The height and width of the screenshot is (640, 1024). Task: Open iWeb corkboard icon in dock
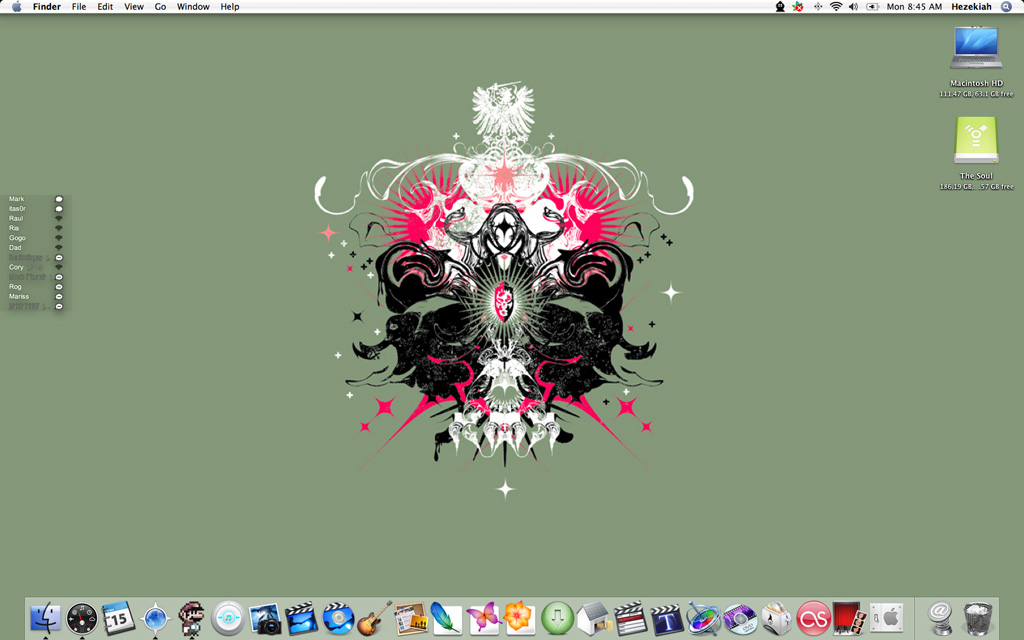point(411,618)
